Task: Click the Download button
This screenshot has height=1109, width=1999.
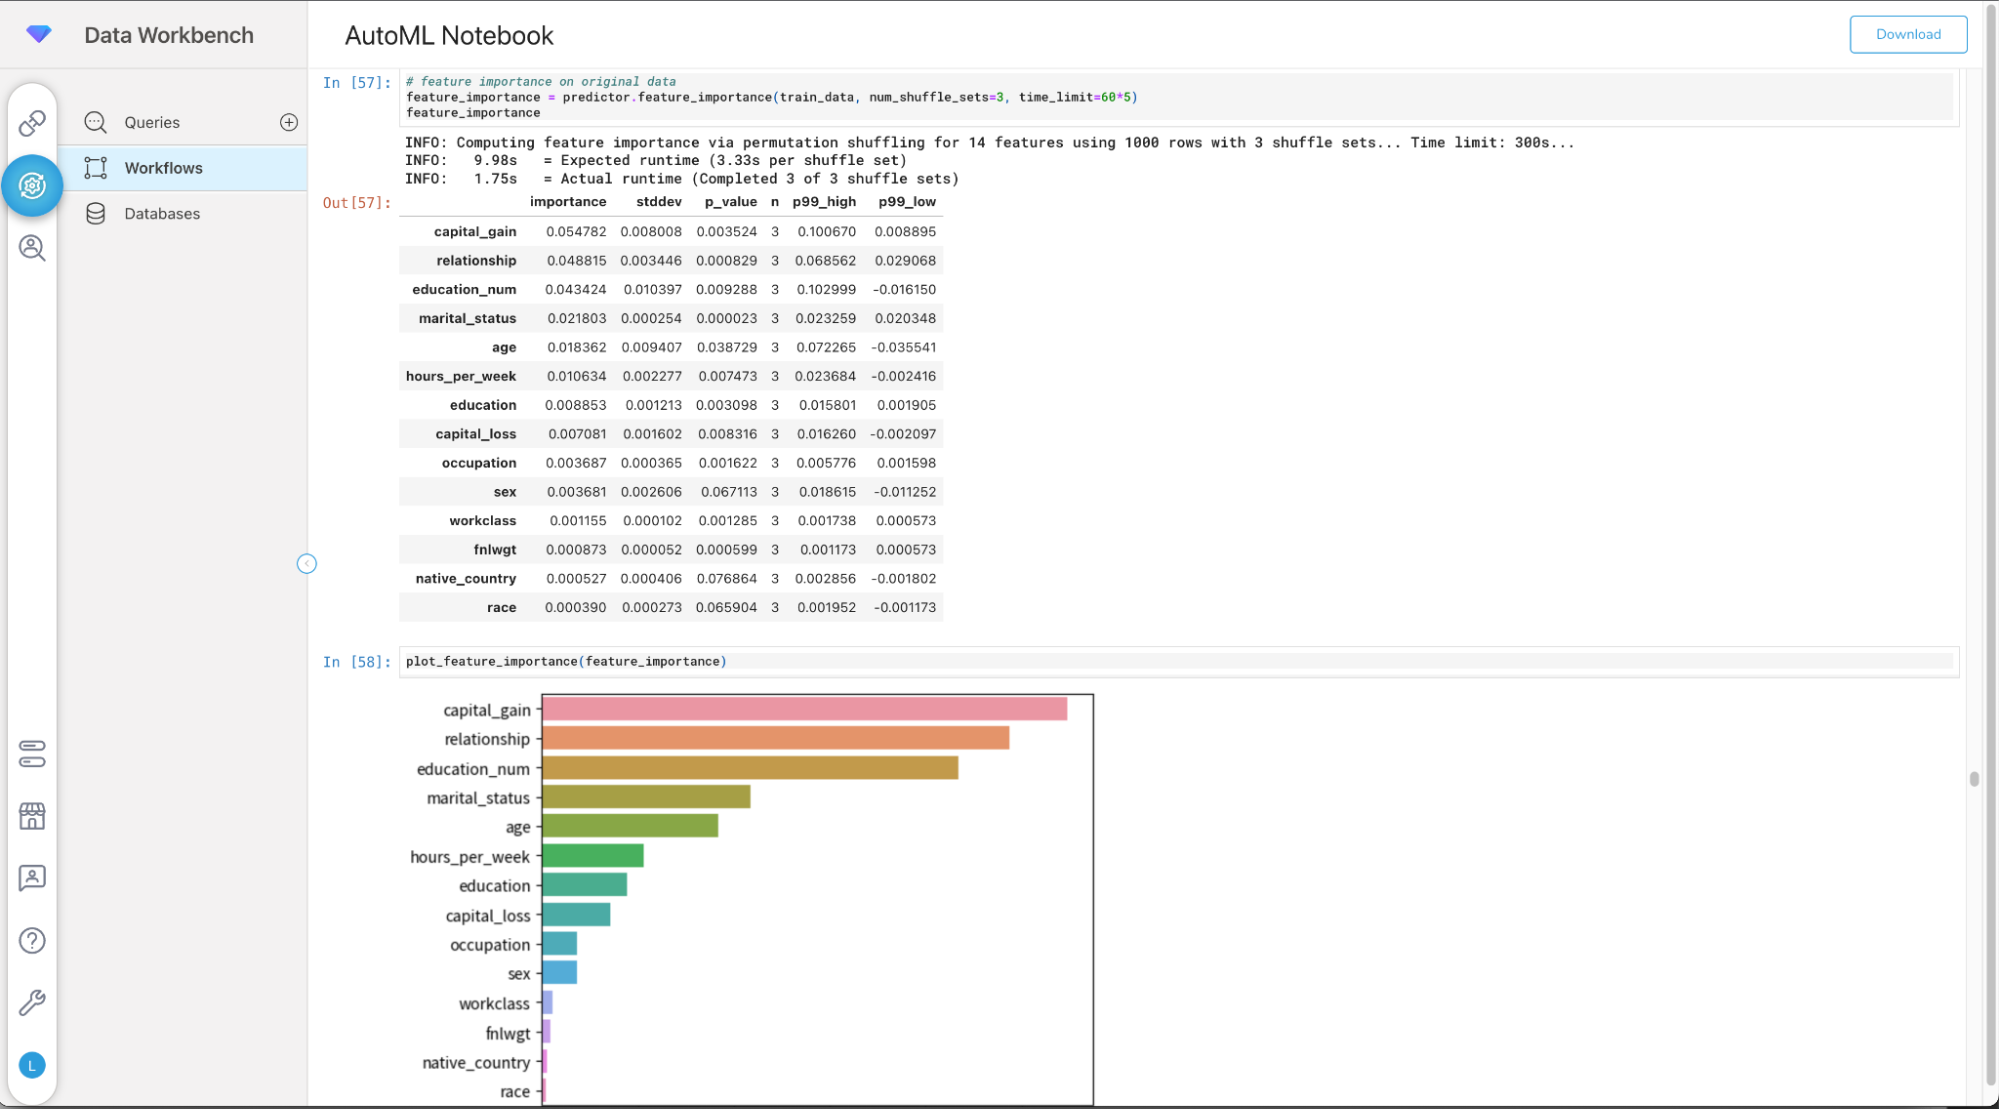Action: (1907, 34)
